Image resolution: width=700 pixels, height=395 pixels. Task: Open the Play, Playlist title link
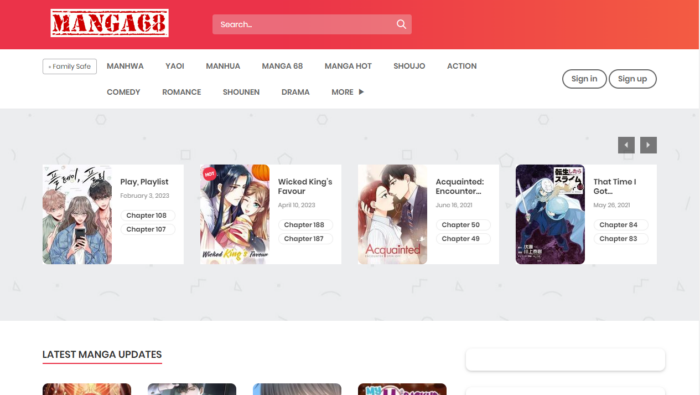pyautogui.click(x=144, y=182)
